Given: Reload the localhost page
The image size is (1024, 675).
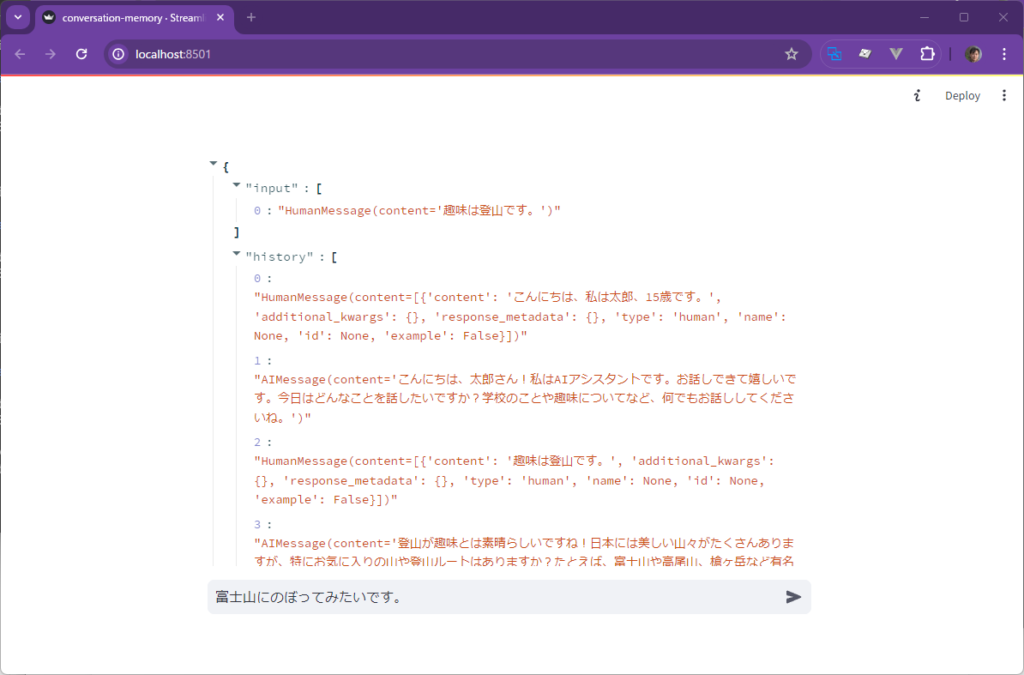Looking at the screenshot, I should point(81,54).
